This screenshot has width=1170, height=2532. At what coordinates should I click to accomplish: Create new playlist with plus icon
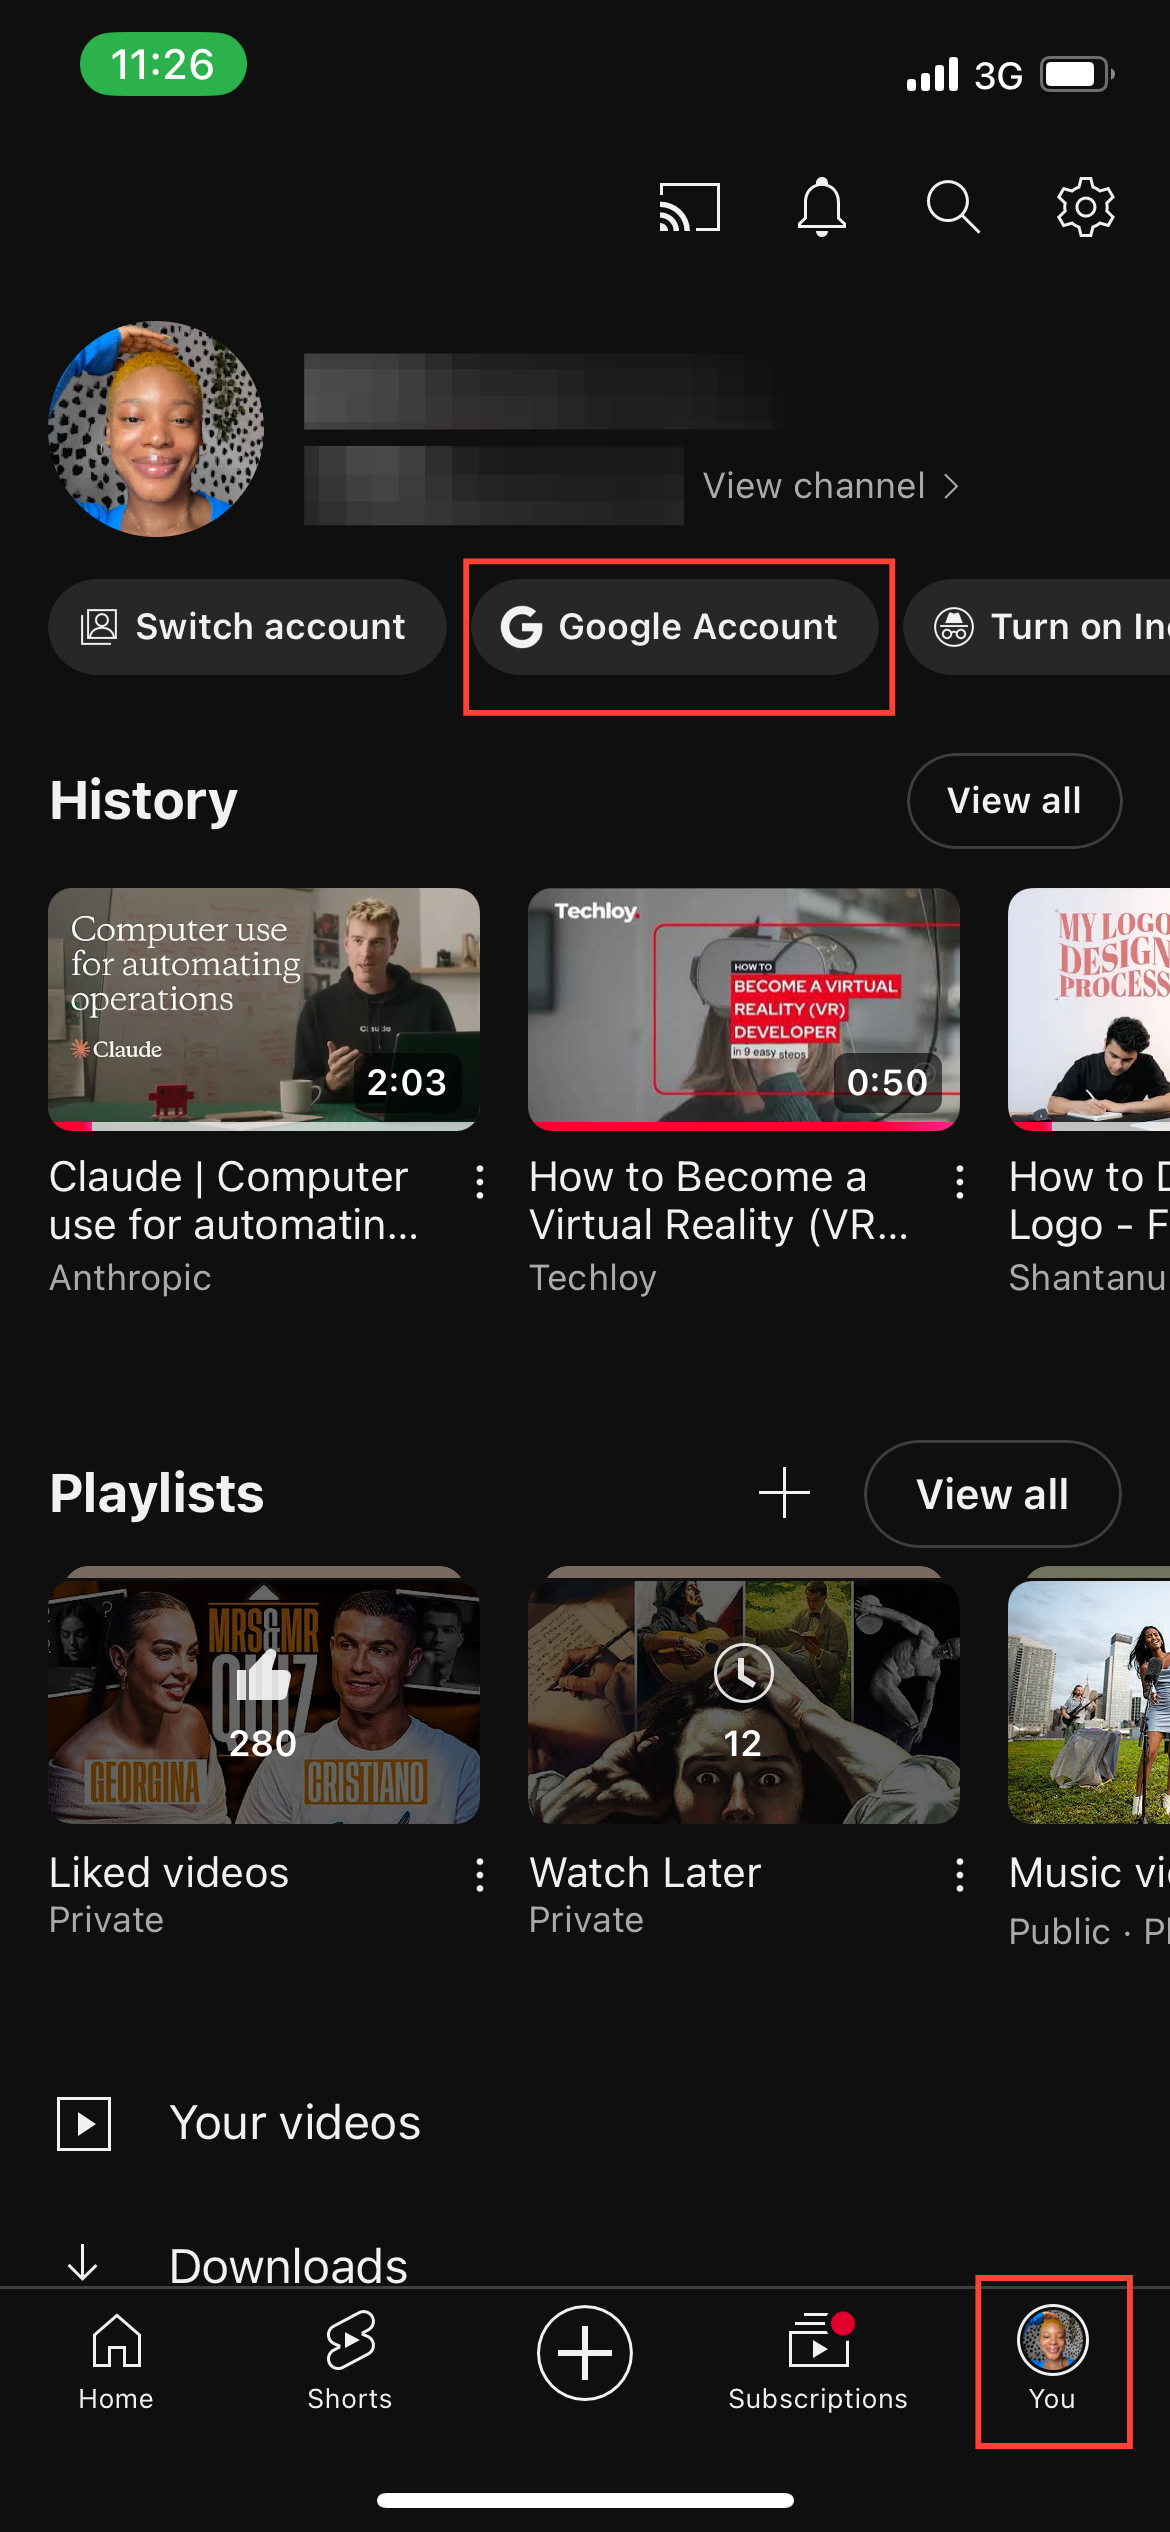[784, 1493]
